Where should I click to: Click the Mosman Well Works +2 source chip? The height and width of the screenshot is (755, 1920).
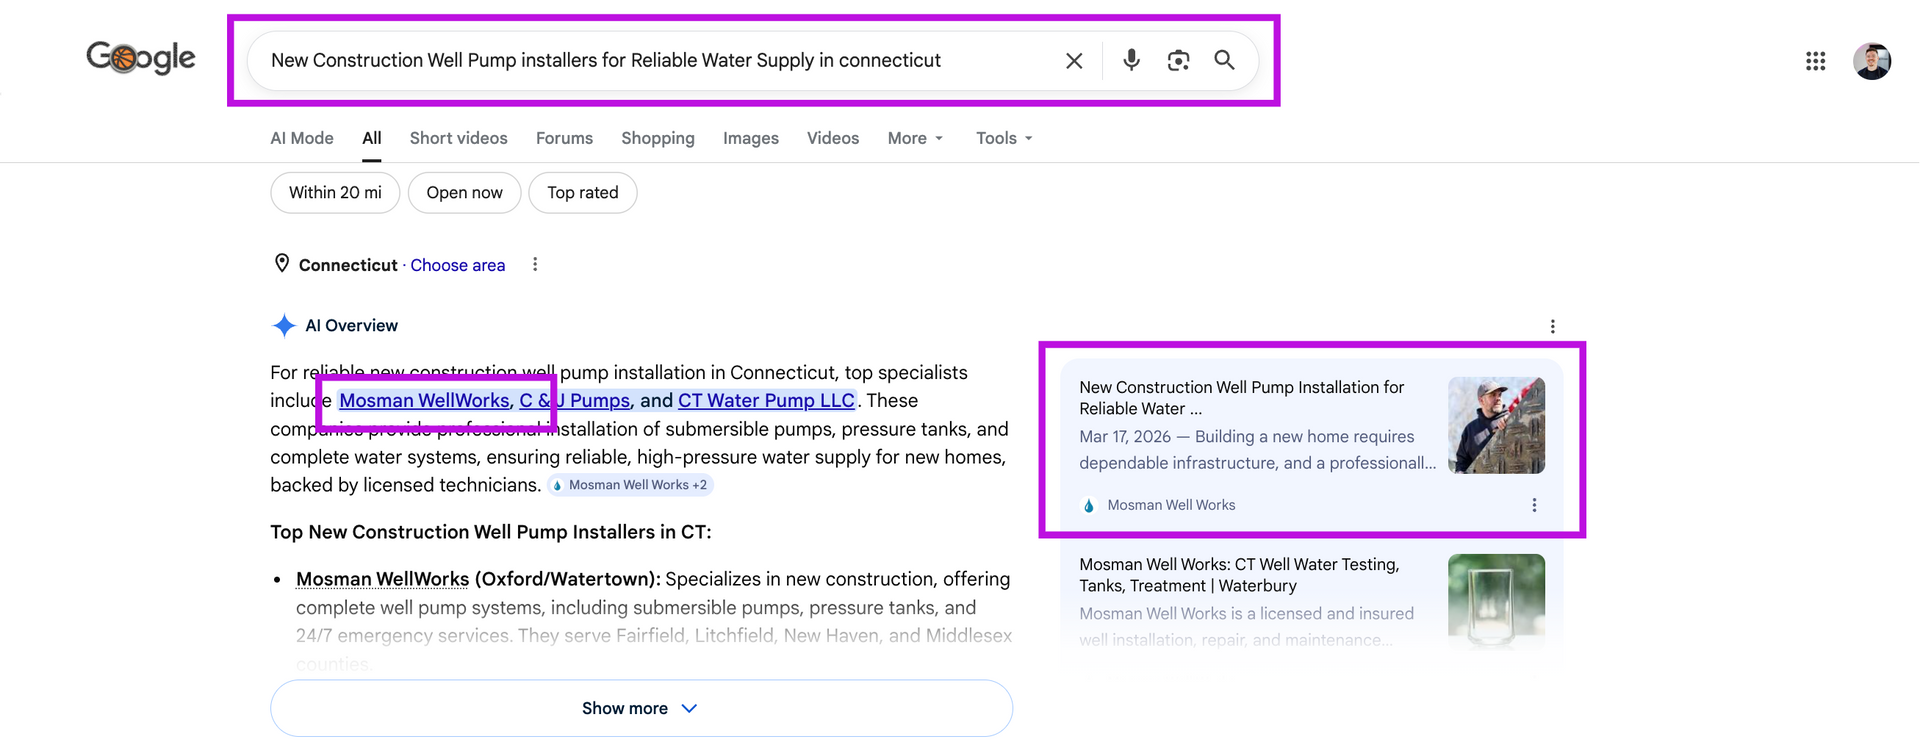pyautogui.click(x=630, y=485)
